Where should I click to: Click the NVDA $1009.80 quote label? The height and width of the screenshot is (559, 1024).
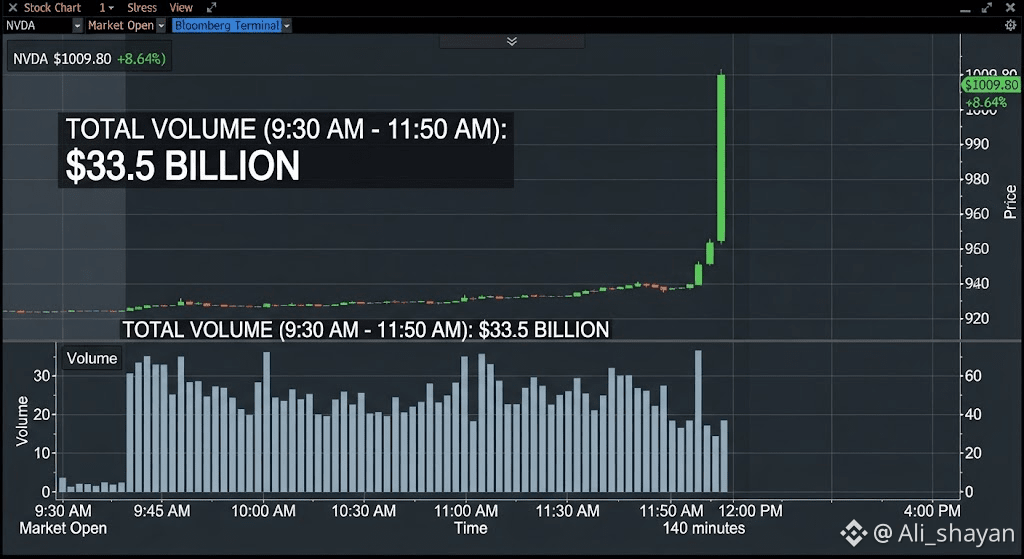(89, 59)
